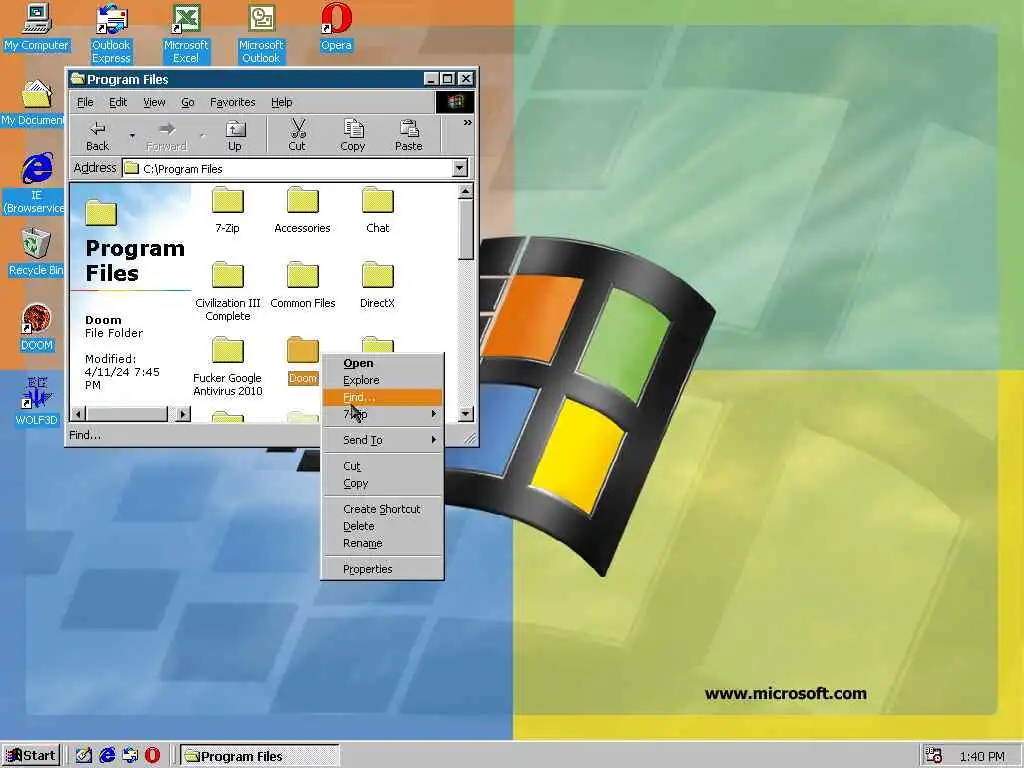
Task: Select the Opera desktop shortcut
Action: click(x=336, y=27)
